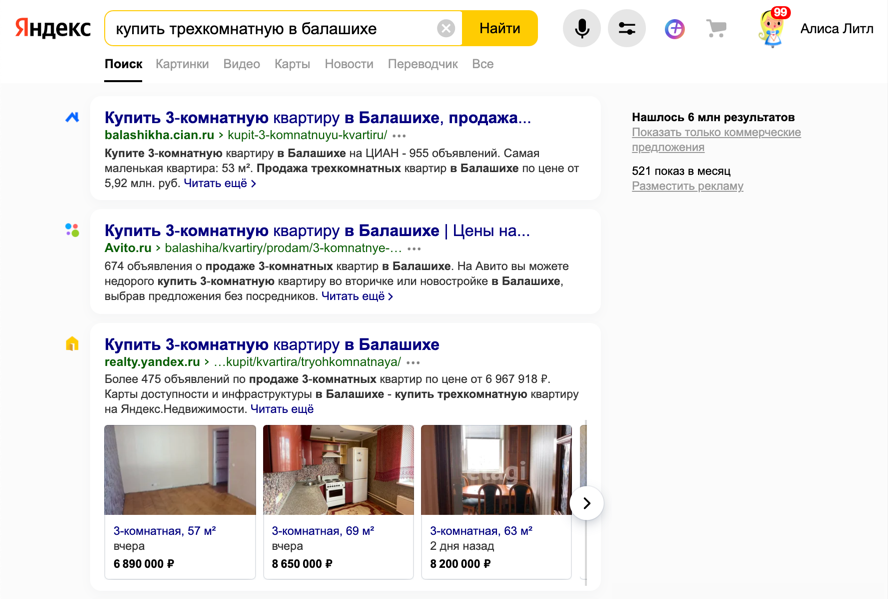This screenshot has height=599, width=888.
Task: Open the colorful Yandex Plus icon
Action: pyautogui.click(x=675, y=29)
